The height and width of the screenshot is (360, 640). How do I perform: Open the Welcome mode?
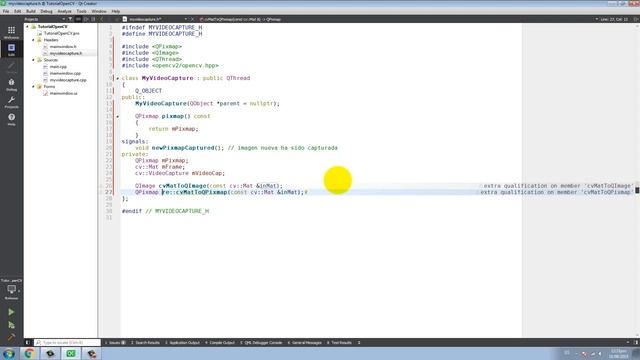pos(11,32)
